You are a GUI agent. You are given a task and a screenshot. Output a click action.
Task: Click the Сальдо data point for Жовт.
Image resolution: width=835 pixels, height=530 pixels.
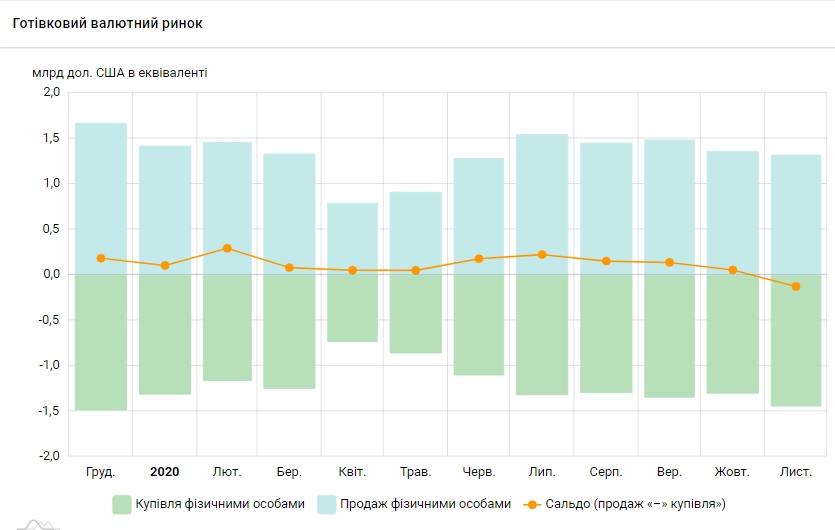(733, 270)
